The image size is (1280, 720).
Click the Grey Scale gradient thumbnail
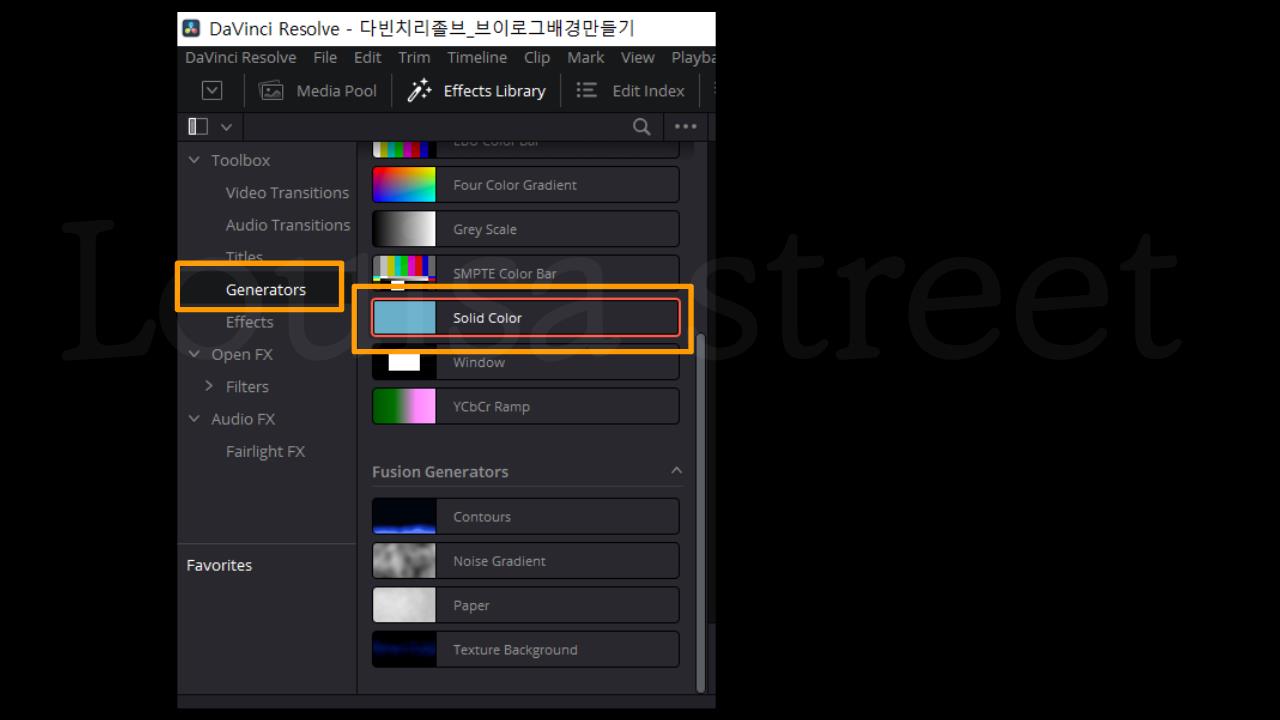click(404, 229)
